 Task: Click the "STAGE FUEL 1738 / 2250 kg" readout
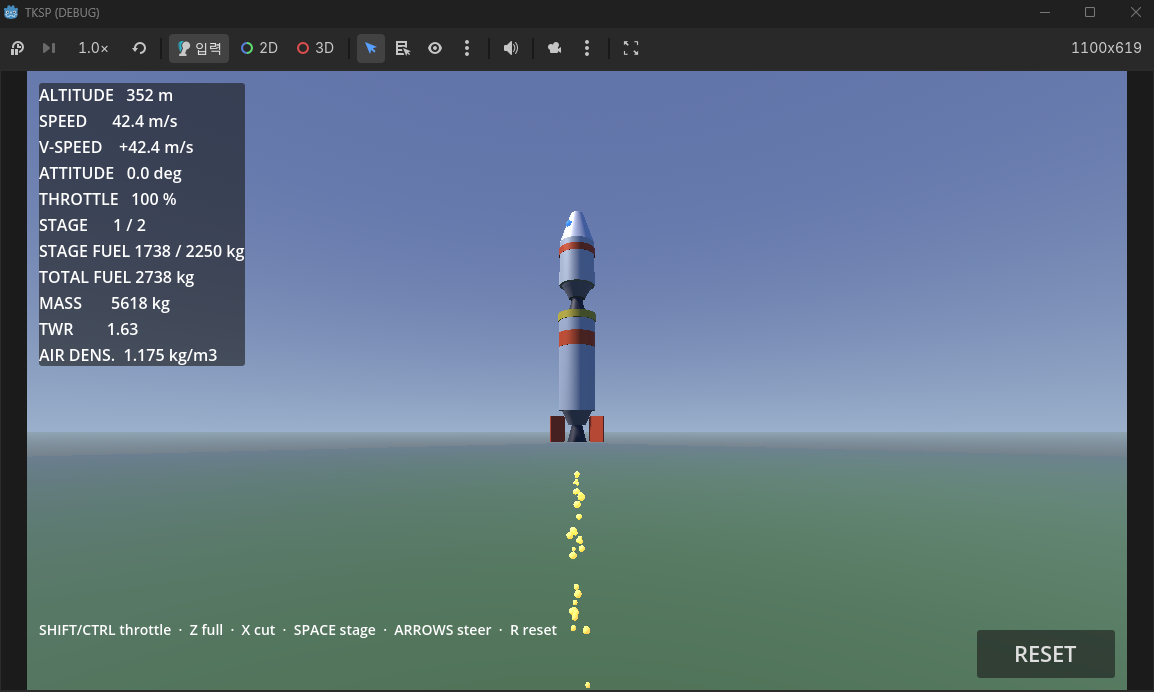pyautogui.click(x=141, y=252)
